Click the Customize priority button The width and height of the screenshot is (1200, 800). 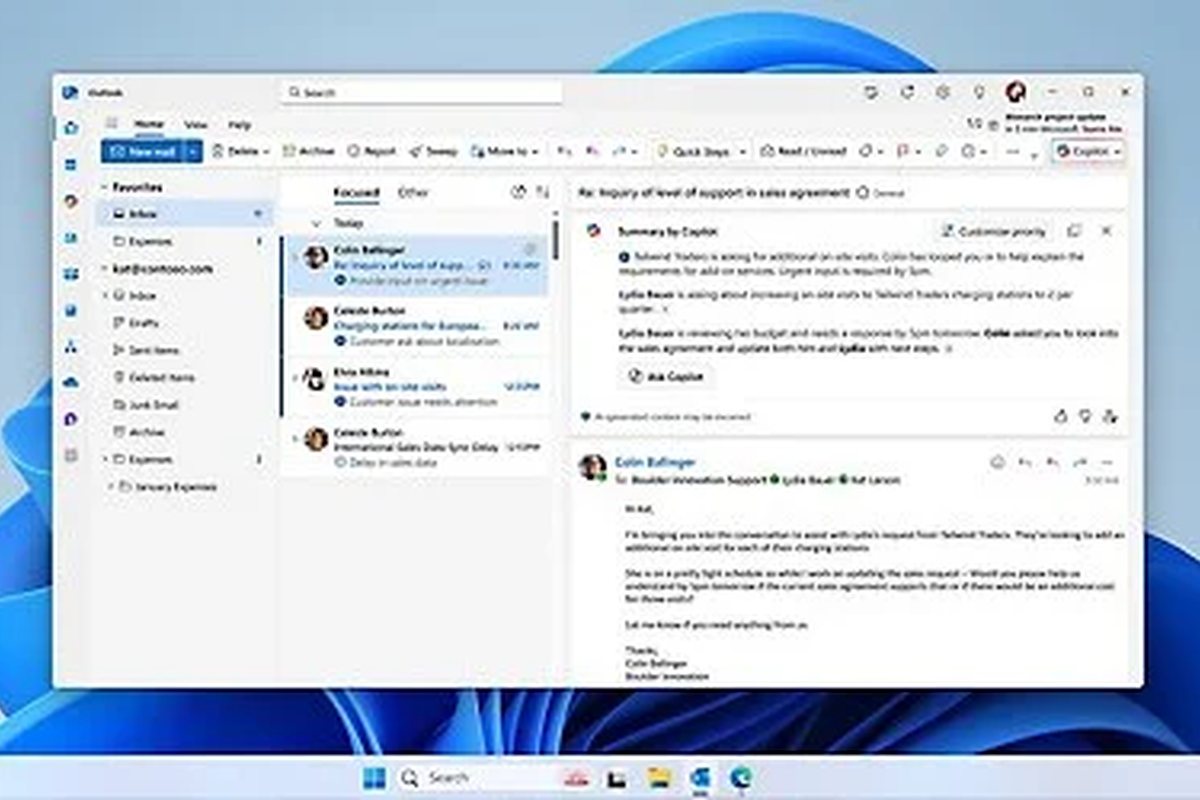[x=994, y=231]
